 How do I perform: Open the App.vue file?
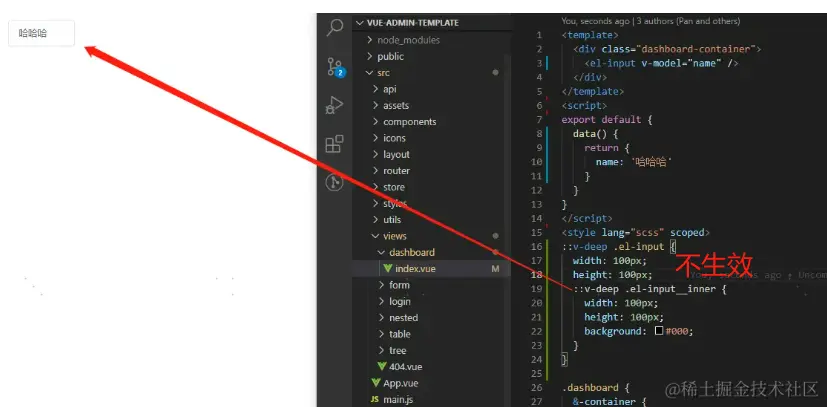point(401,383)
